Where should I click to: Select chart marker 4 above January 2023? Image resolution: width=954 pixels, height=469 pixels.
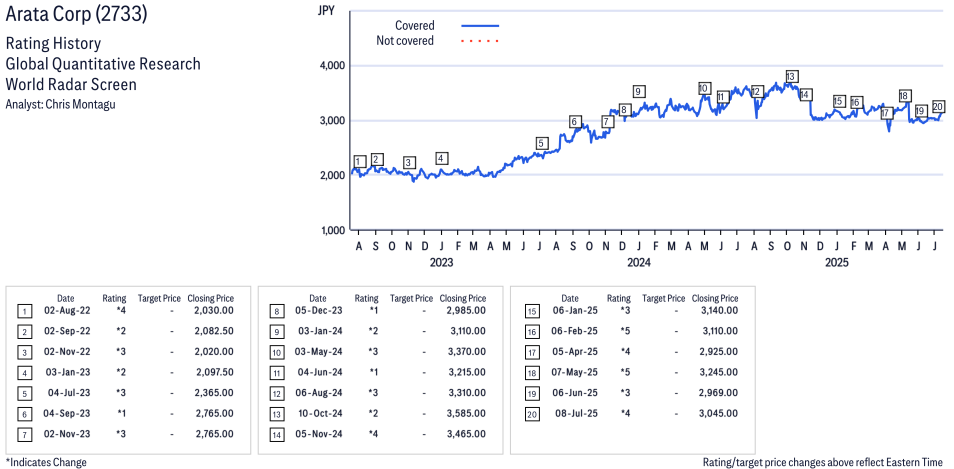[x=442, y=158]
